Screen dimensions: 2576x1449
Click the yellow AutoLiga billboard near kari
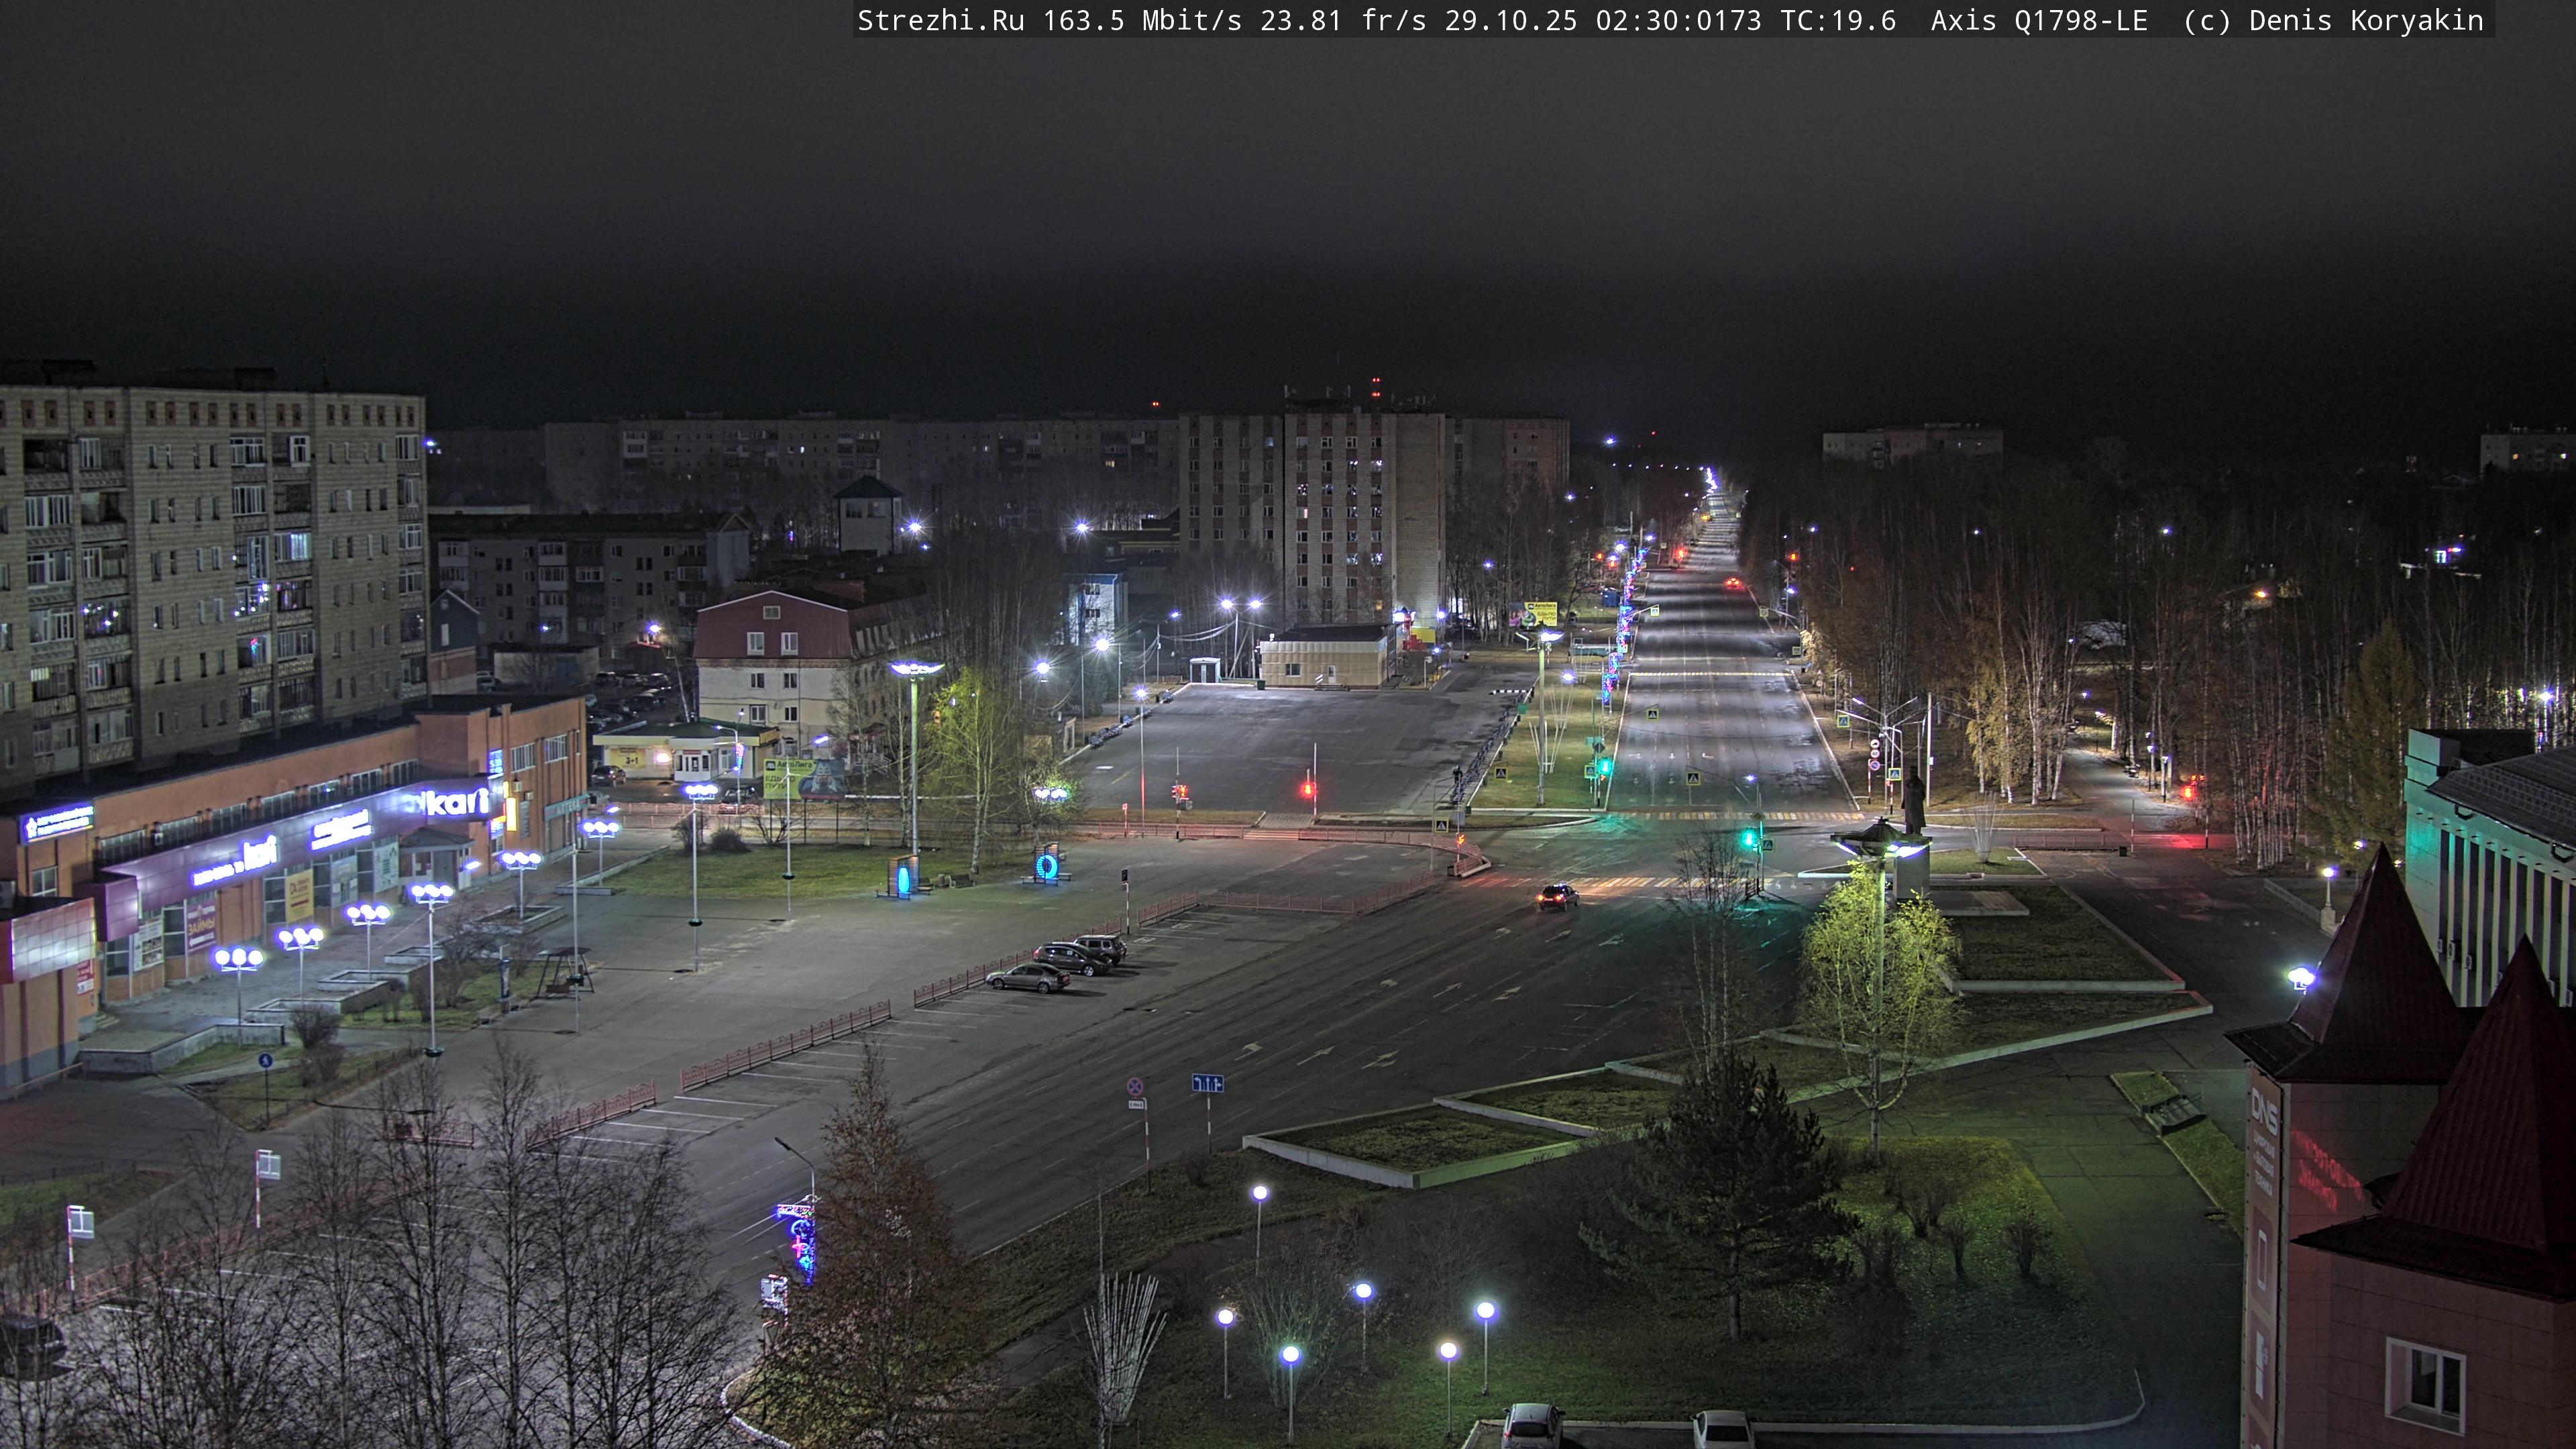[784, 777]
